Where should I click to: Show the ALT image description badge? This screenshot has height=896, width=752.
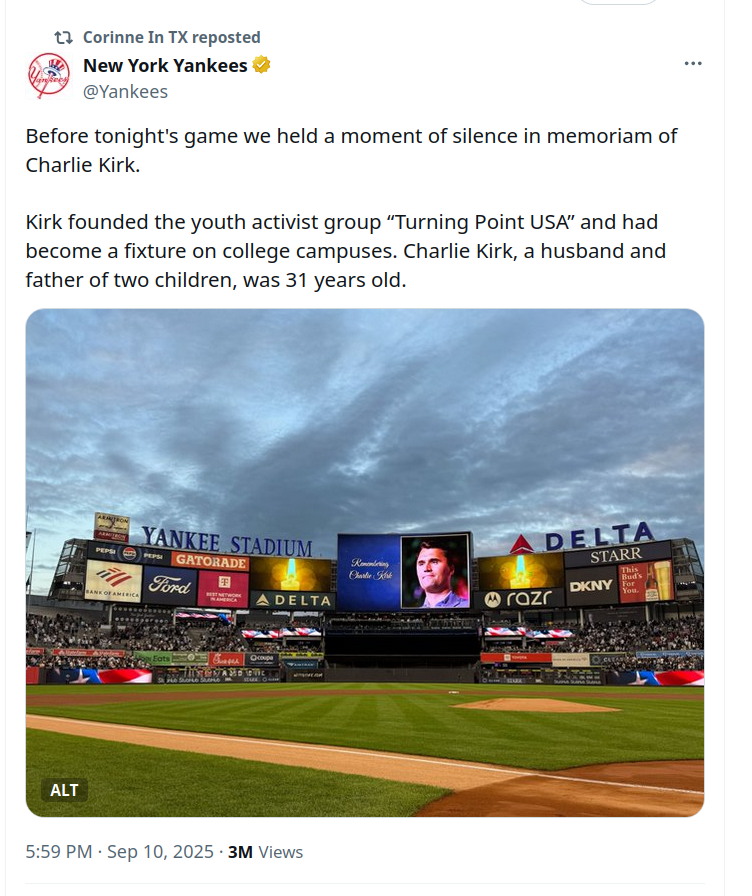[x=64, y=790]
